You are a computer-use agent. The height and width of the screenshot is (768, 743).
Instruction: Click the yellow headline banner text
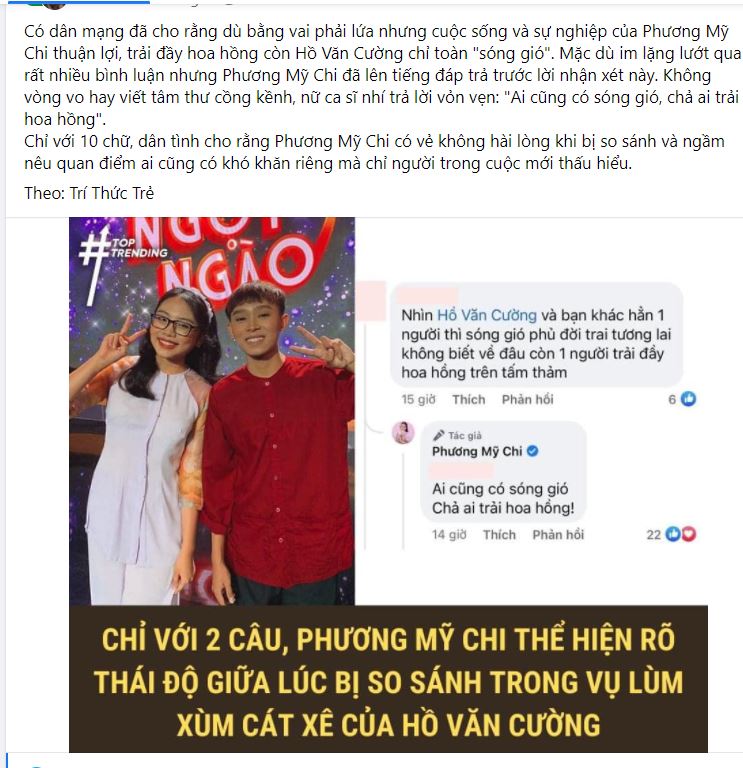[x=388, y=681]
